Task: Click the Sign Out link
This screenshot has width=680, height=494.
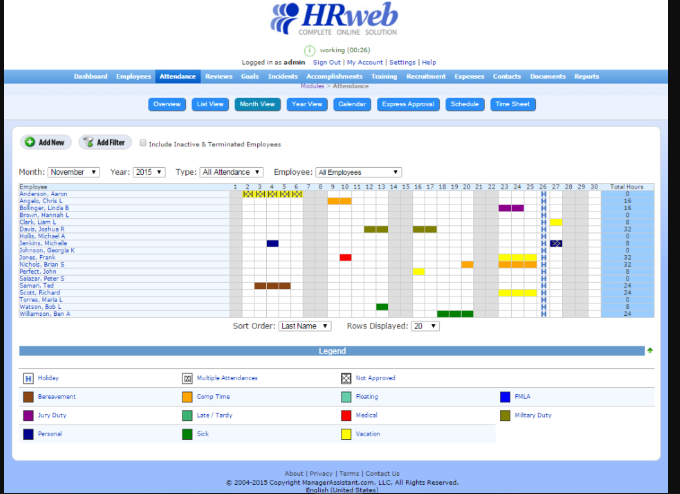Action: pos(327,62)
